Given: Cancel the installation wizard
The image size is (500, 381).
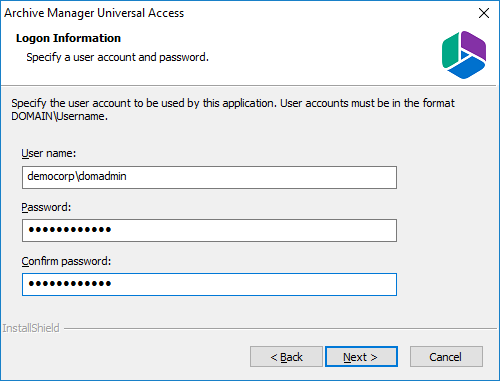Looking at the screenshot, I should (446, 357).
